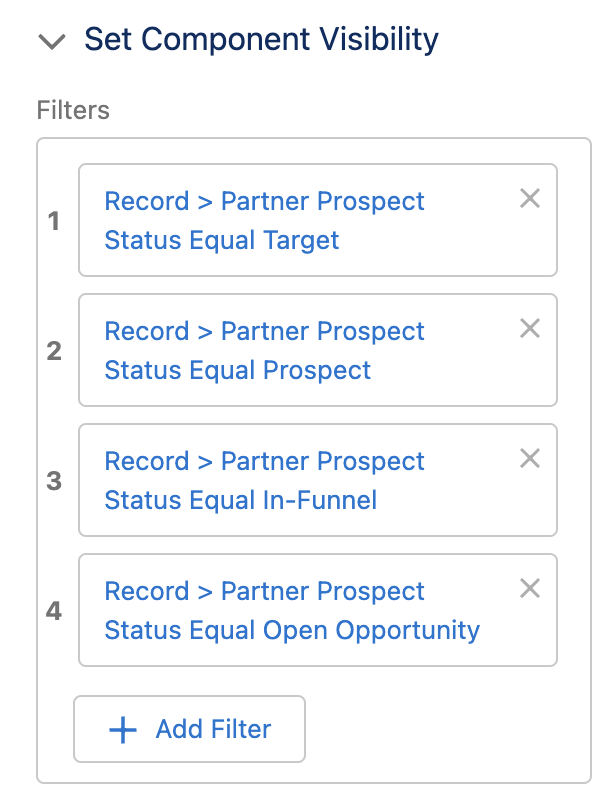610x800 pixels.
Task: Click Open Opportunity text in the fourth filter
Action: (371, 631)
